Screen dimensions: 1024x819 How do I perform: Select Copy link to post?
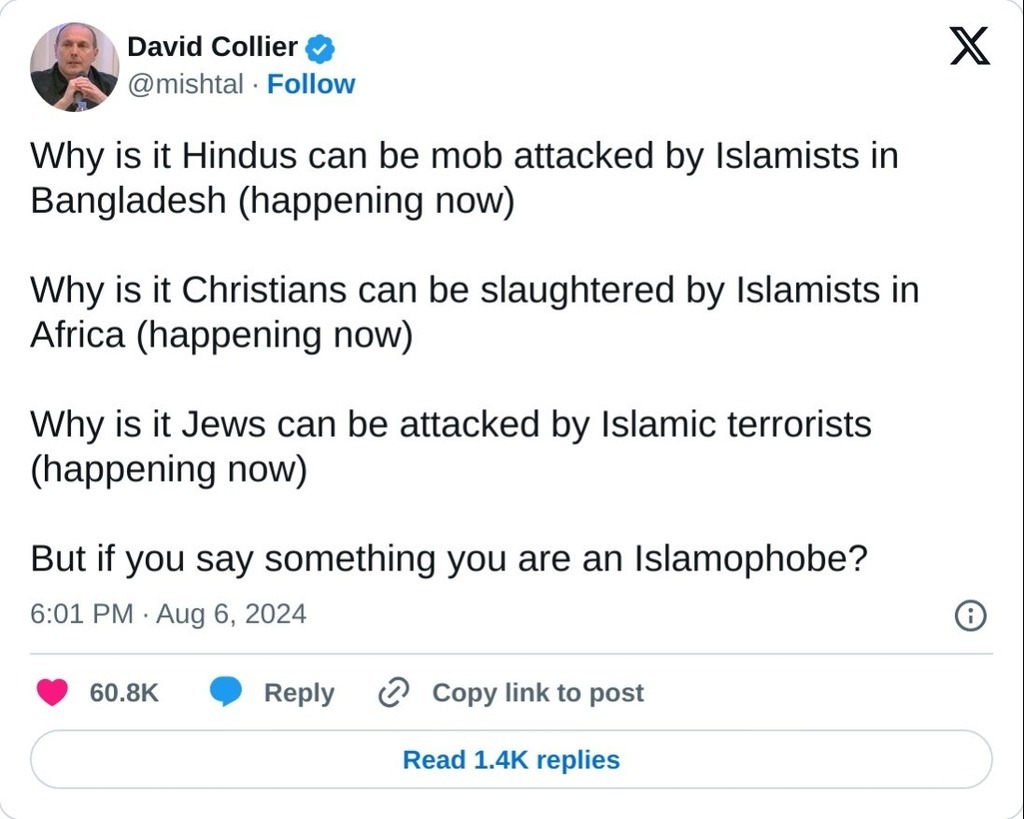(x=537, y=692)
